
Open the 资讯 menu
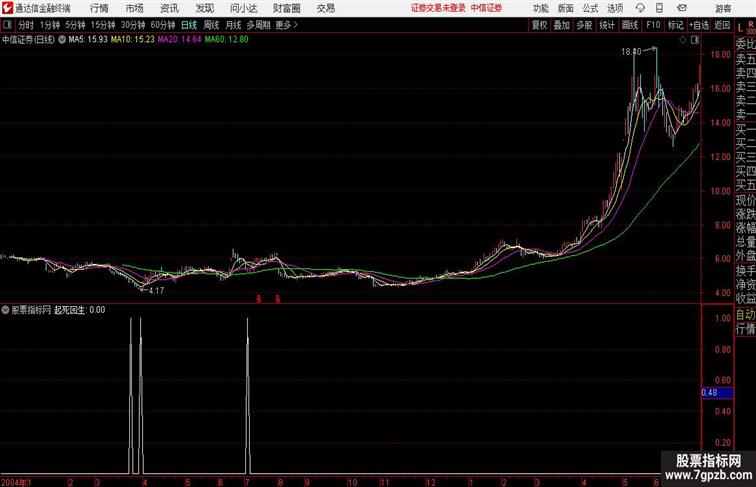point(169,8)
